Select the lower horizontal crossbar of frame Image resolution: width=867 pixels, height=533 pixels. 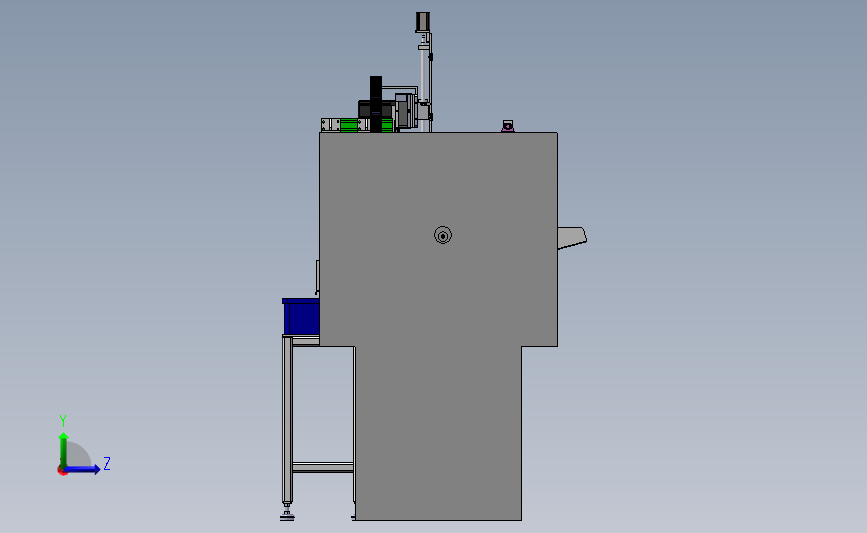[323, 468]
